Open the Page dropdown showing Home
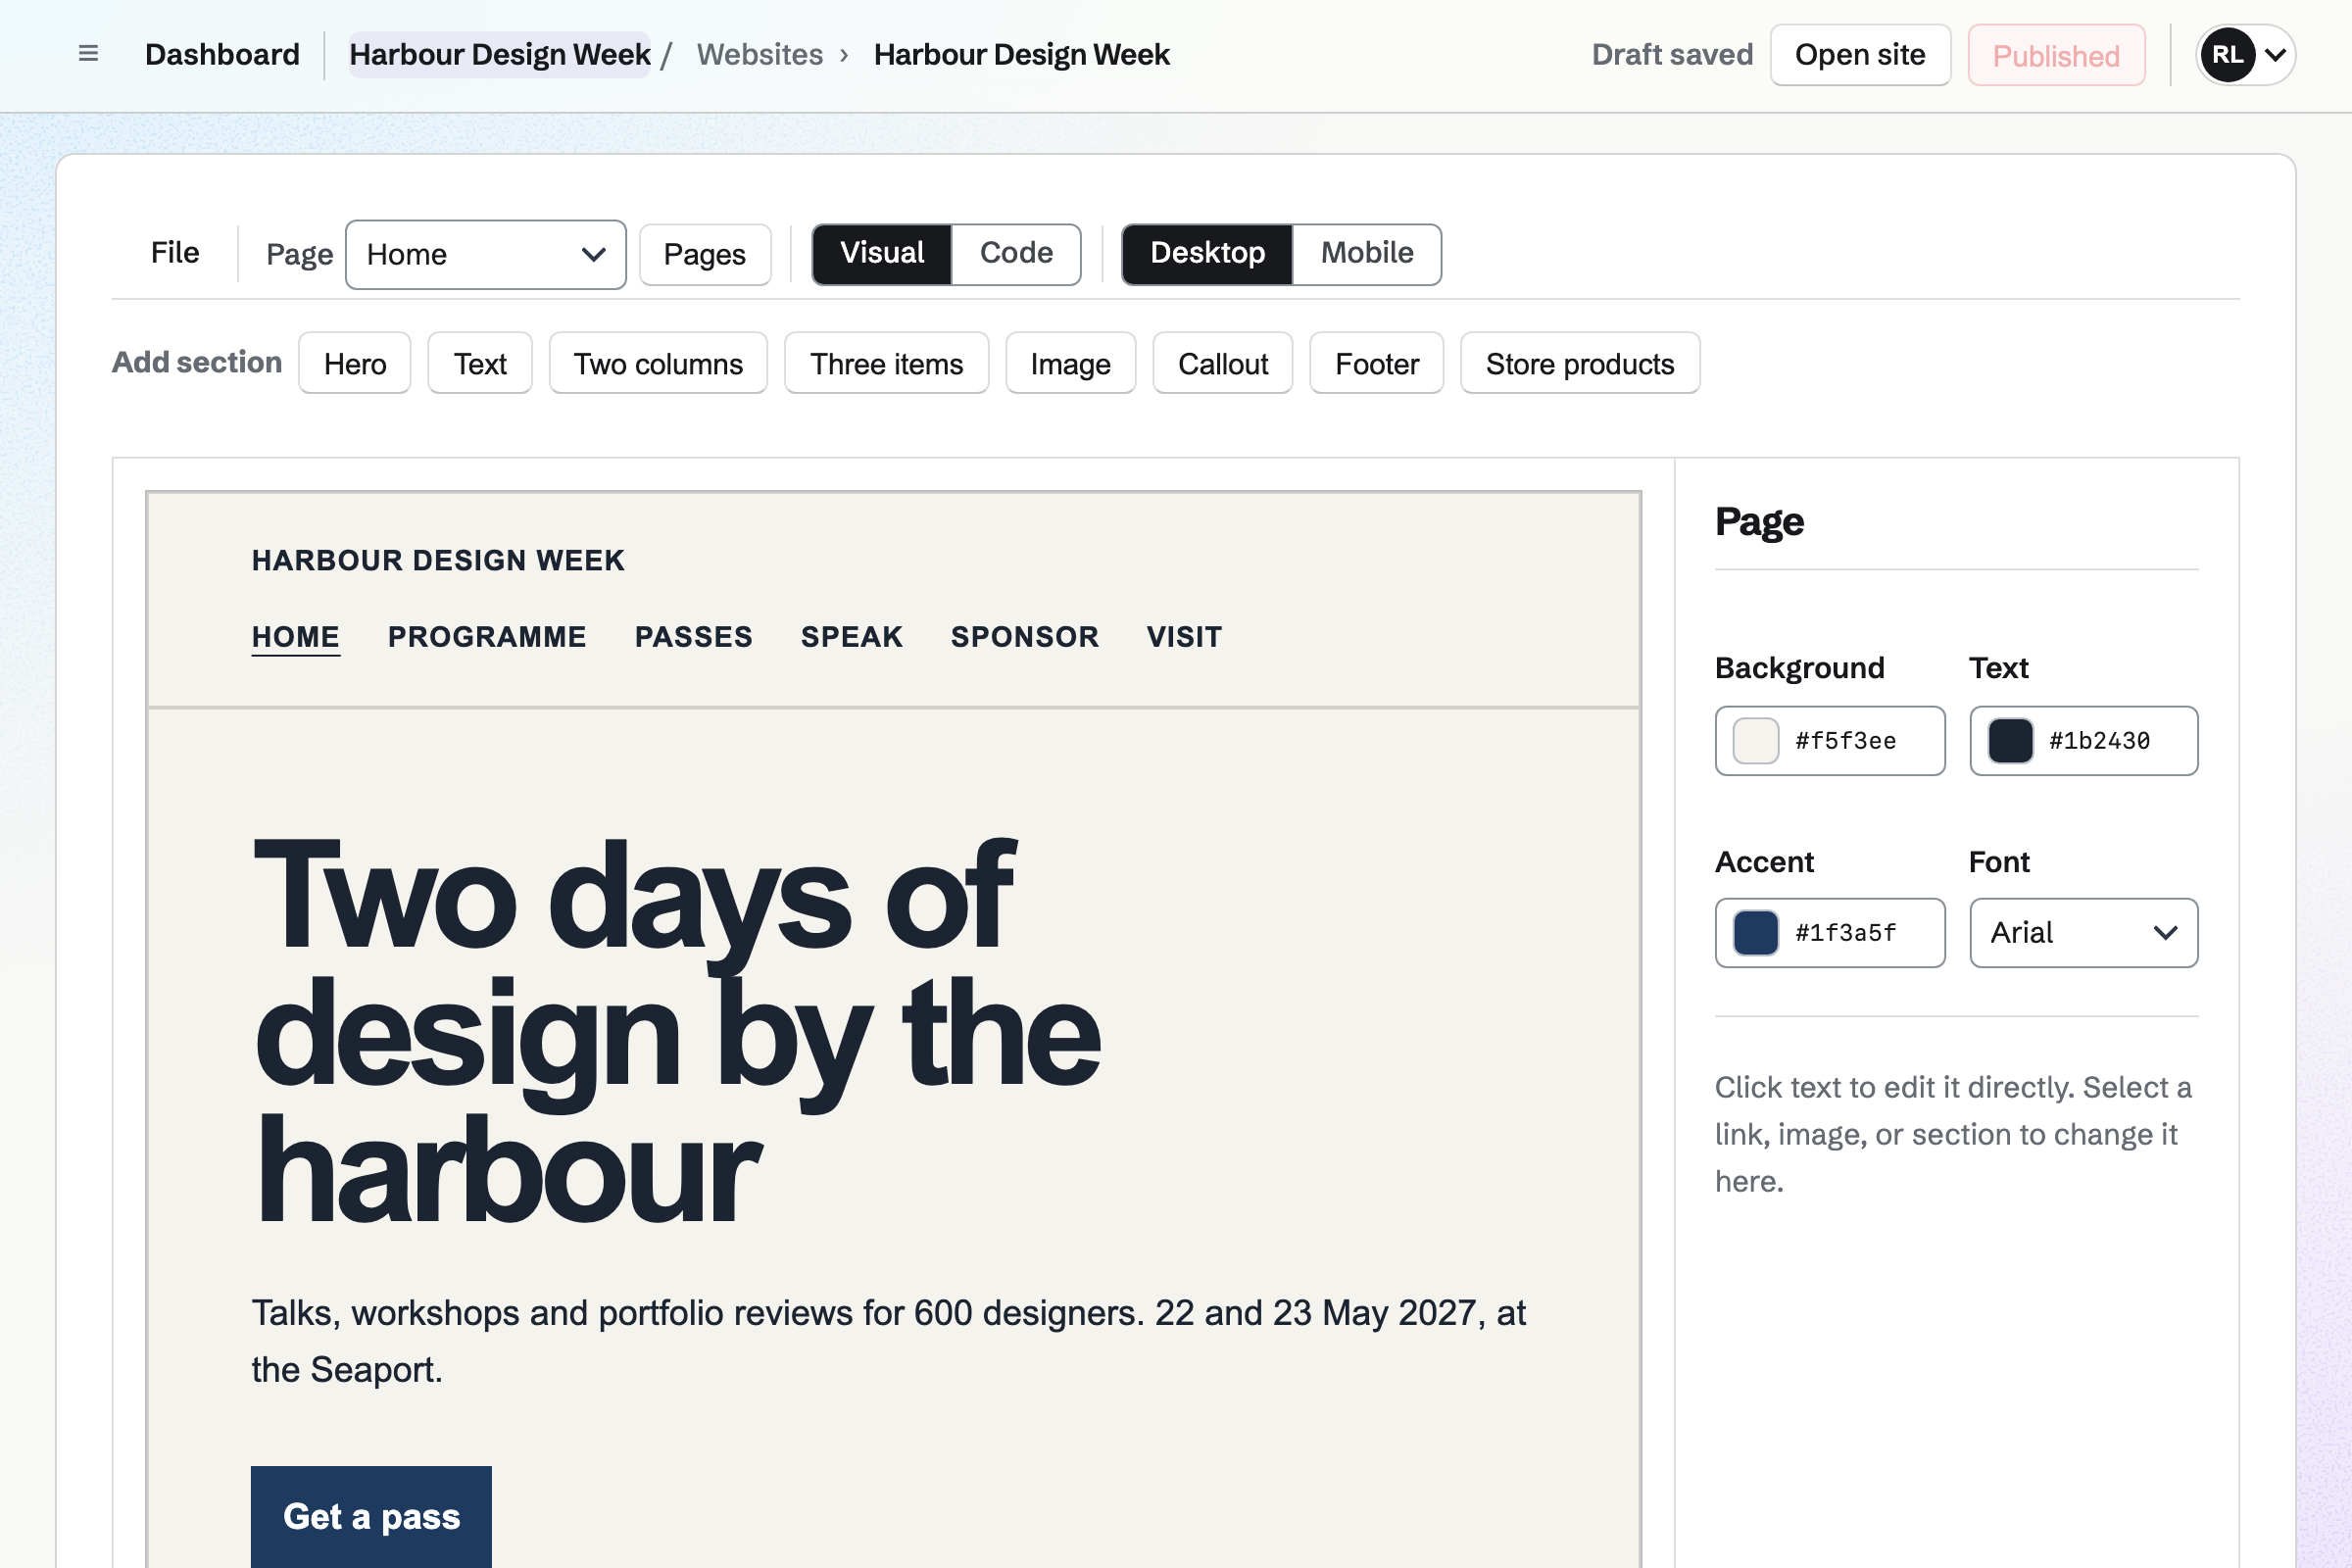The height and width of the screenshot is (1568, 2352). (486, 255)
